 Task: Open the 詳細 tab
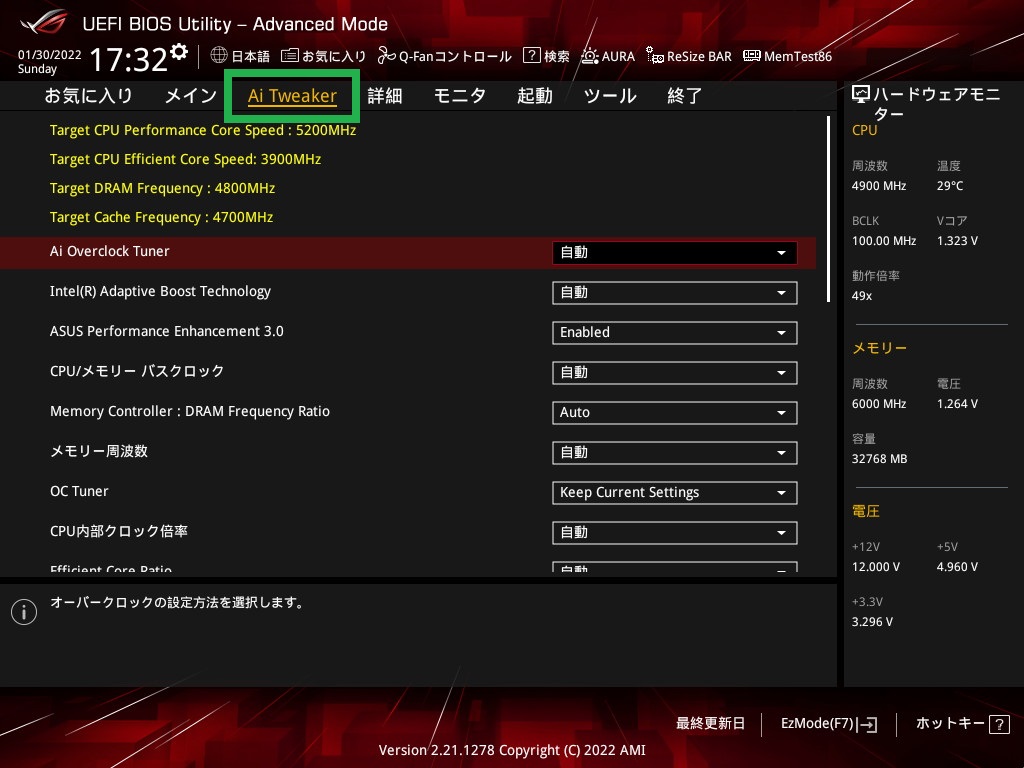coord(385,96)
